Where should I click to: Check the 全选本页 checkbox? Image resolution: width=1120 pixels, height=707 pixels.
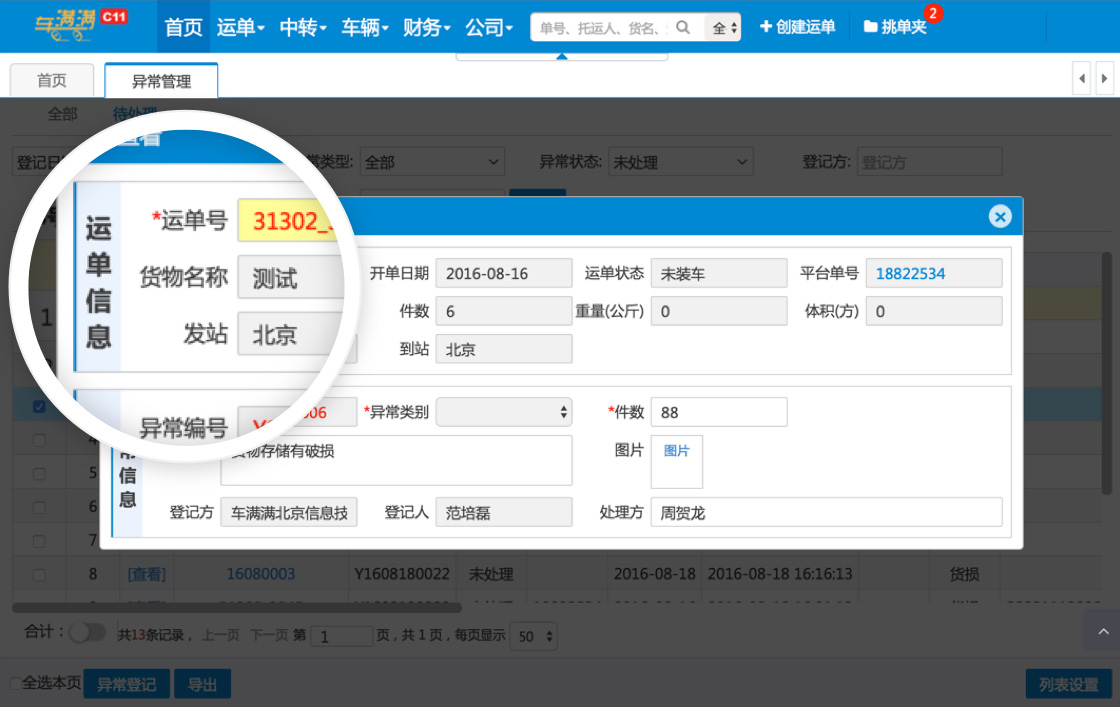pos(15,684)
